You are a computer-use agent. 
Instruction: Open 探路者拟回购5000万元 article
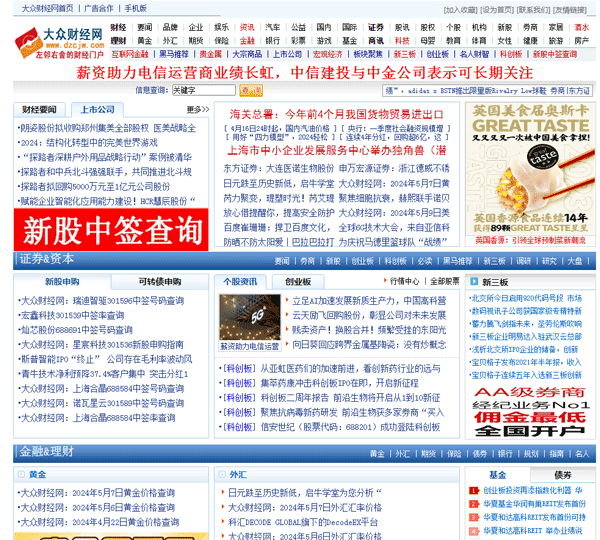pos(95,186)
